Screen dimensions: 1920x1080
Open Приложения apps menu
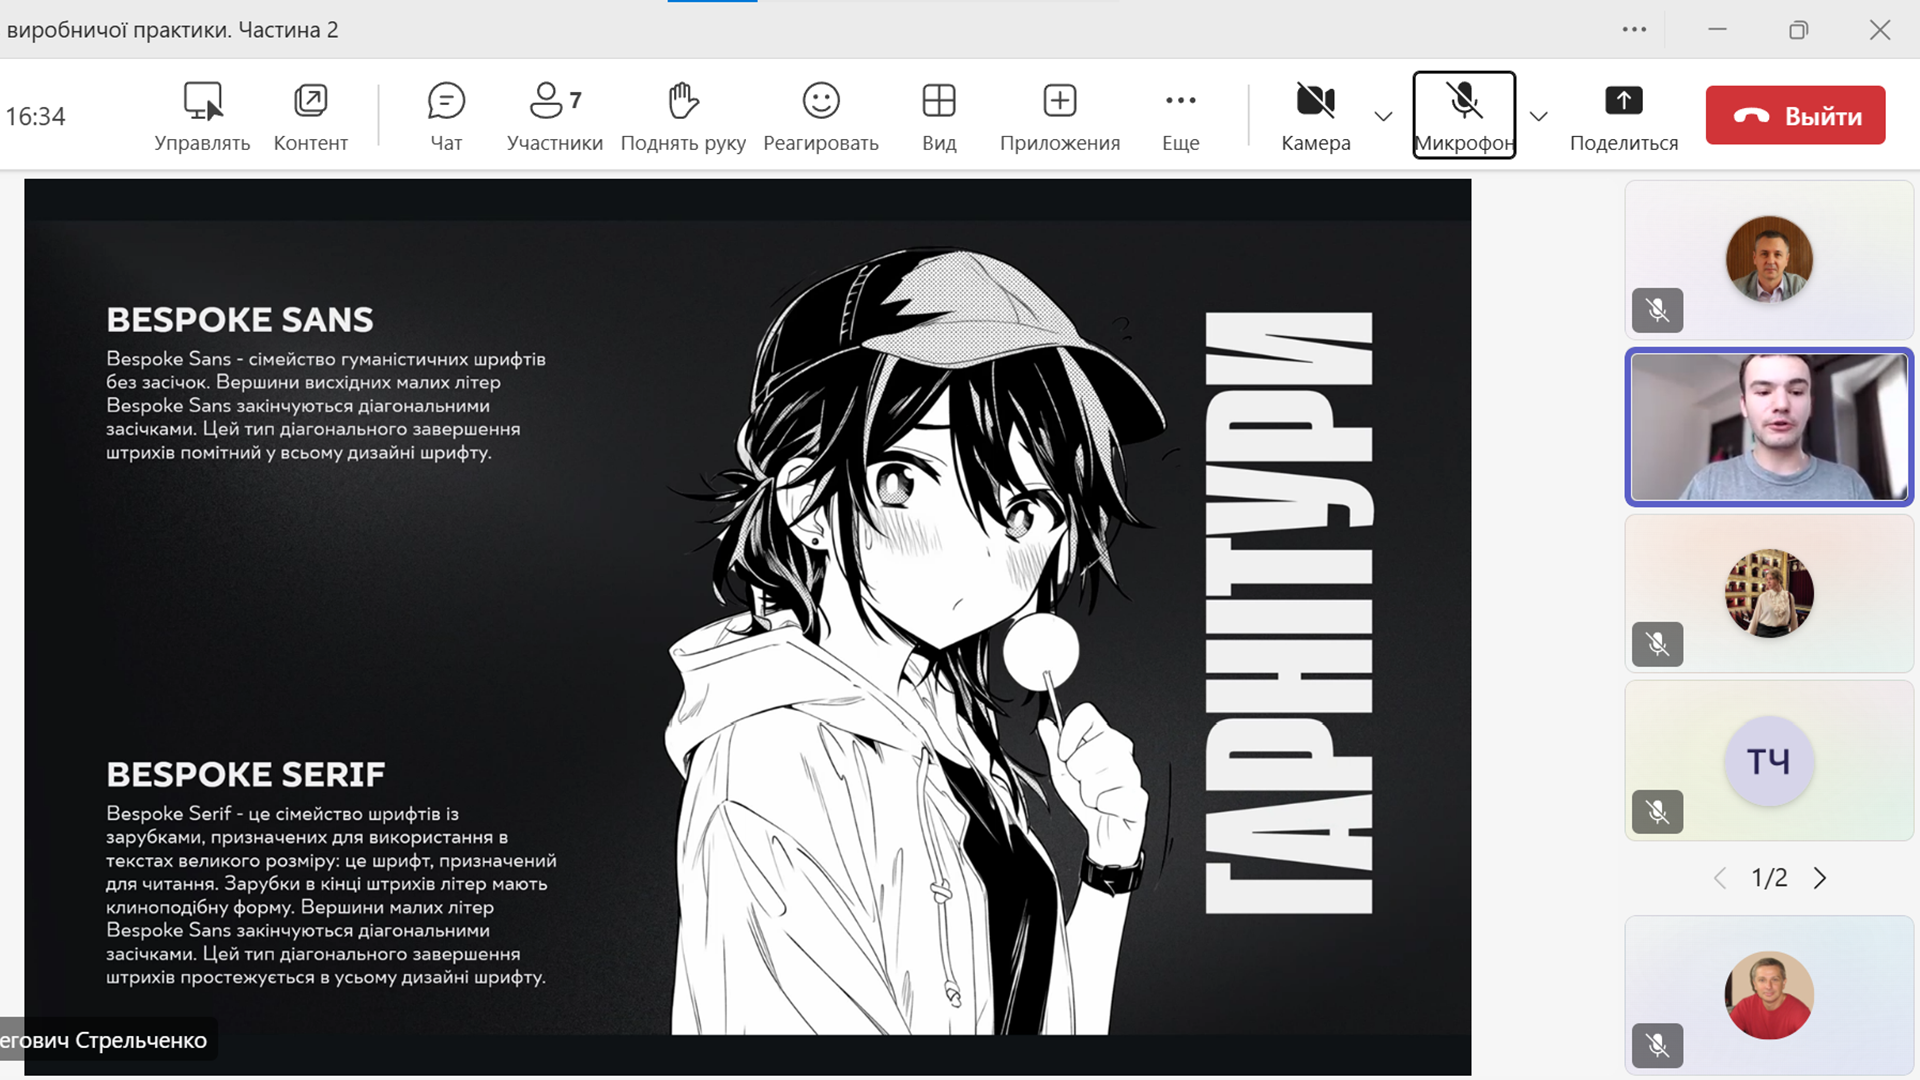[1060, 116]
